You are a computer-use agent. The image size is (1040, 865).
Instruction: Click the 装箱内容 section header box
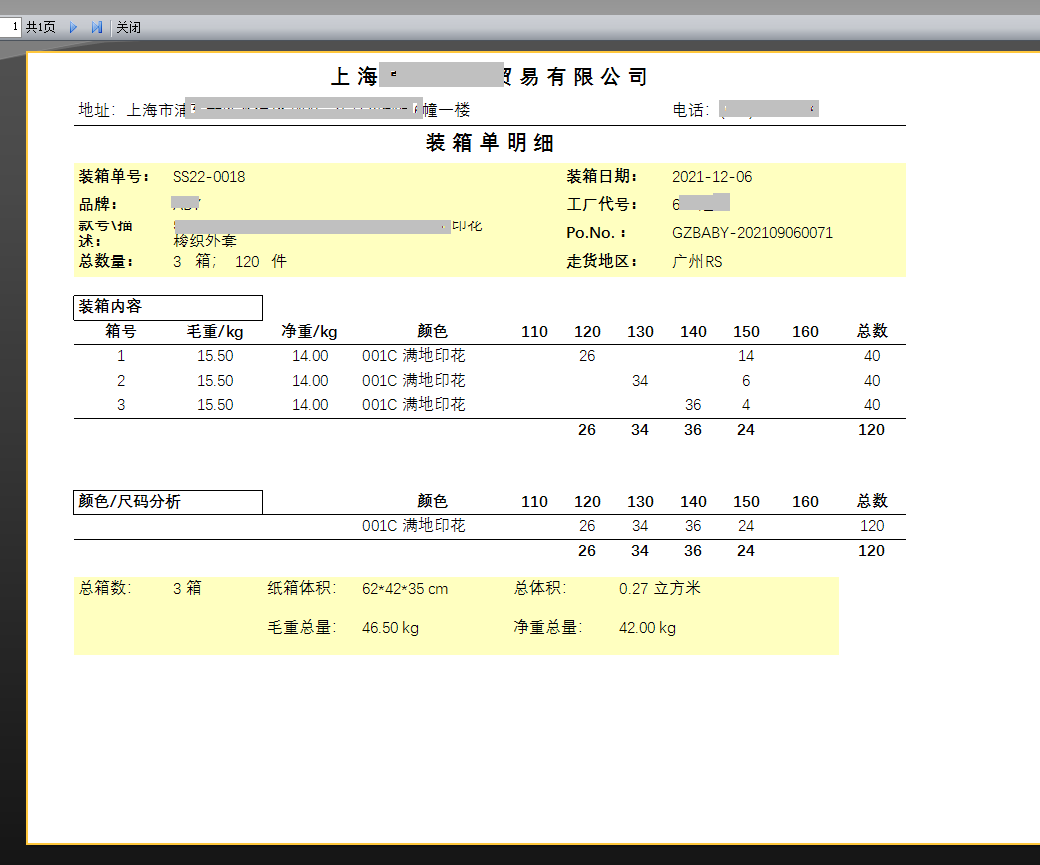(167, 307)
